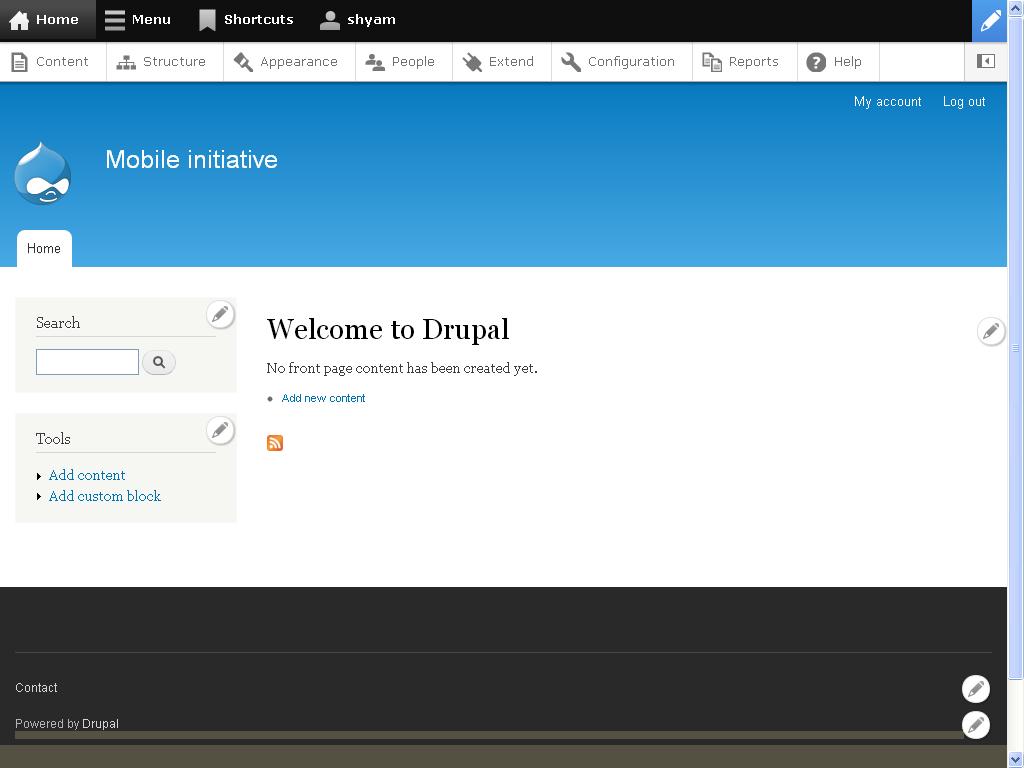
Task: Click pencil icon beside Welcome to Drupal
Action: pos(991,331)
